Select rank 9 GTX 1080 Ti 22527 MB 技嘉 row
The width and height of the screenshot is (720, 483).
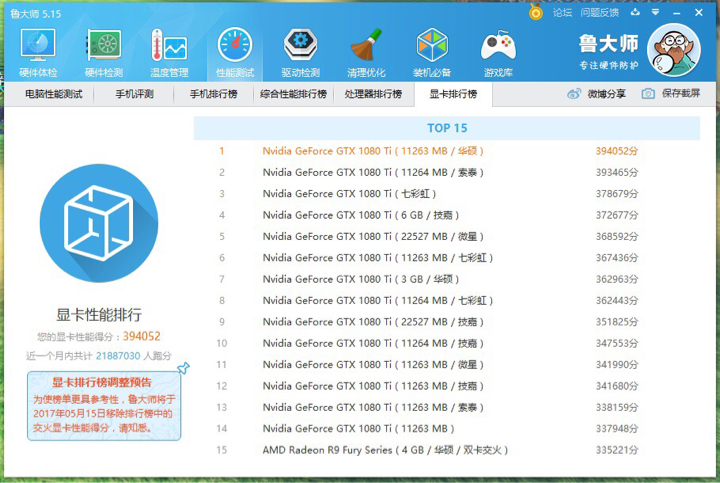(x=447, y=322)
